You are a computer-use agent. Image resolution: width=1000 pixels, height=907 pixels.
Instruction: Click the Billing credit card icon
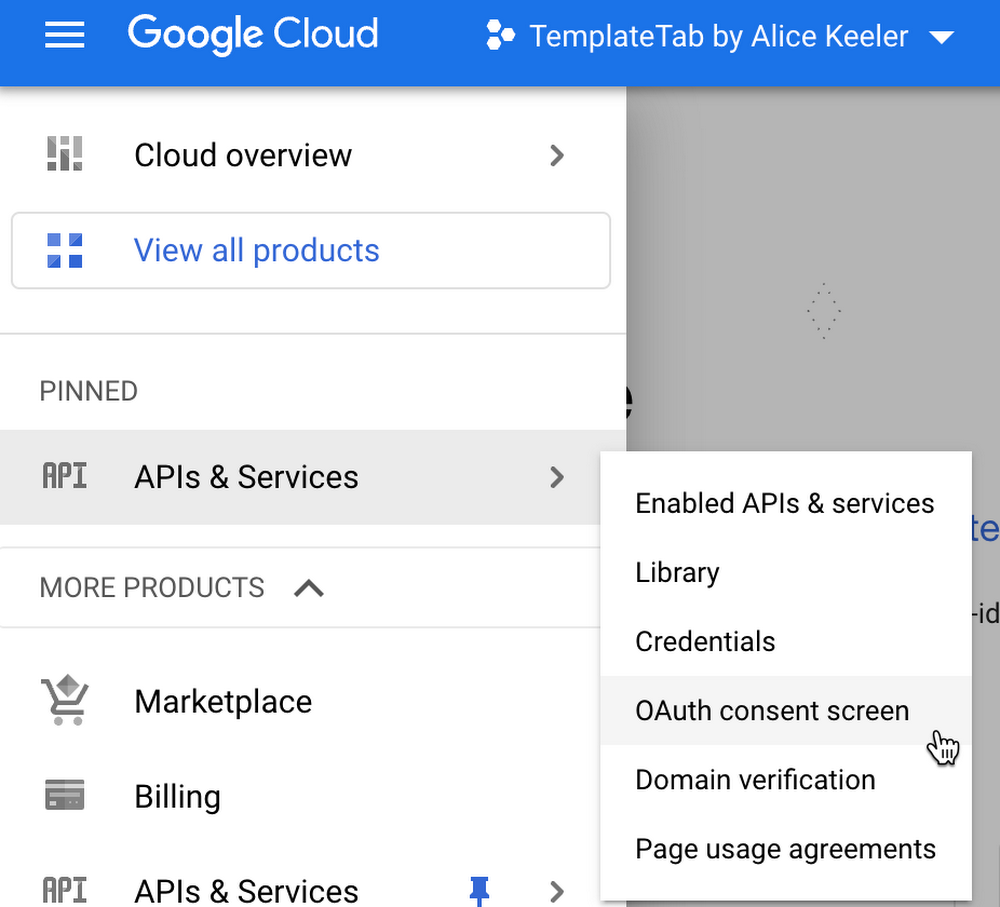point(65,796)
